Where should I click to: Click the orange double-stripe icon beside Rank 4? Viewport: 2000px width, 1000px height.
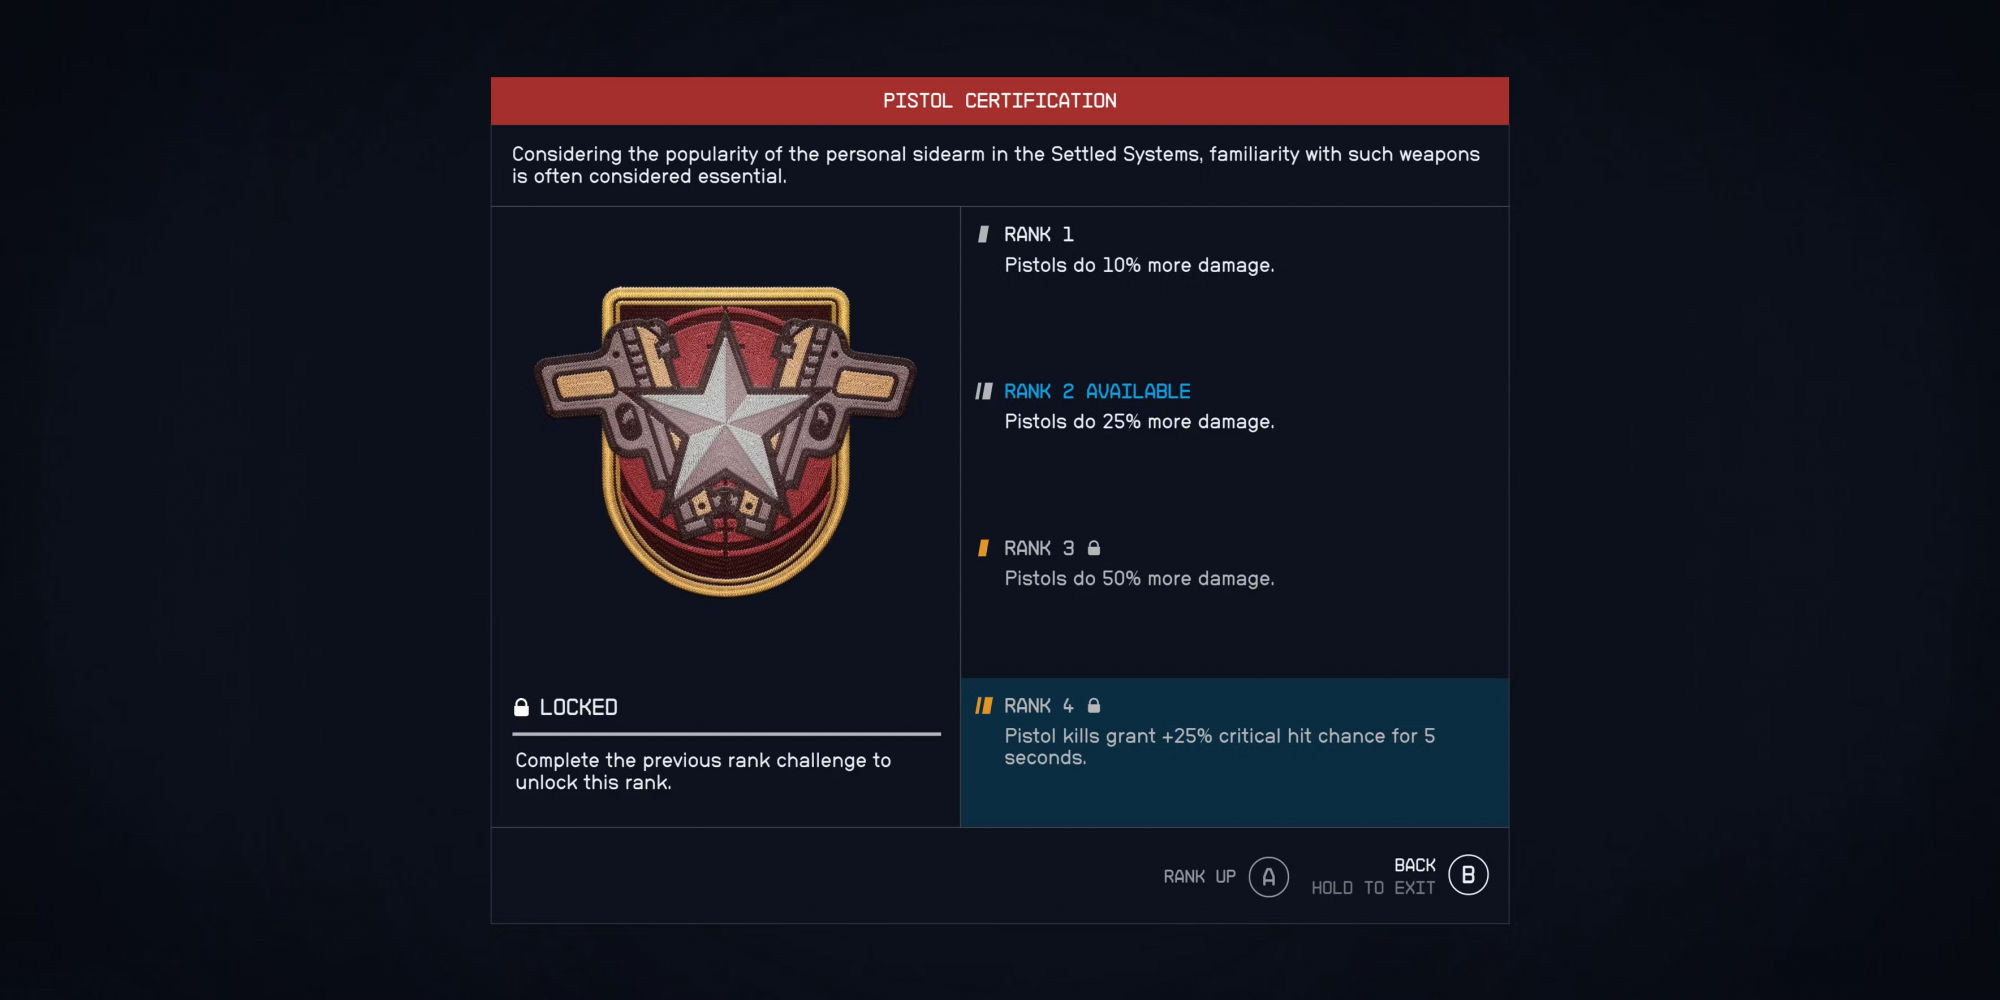tap(984, 705)
